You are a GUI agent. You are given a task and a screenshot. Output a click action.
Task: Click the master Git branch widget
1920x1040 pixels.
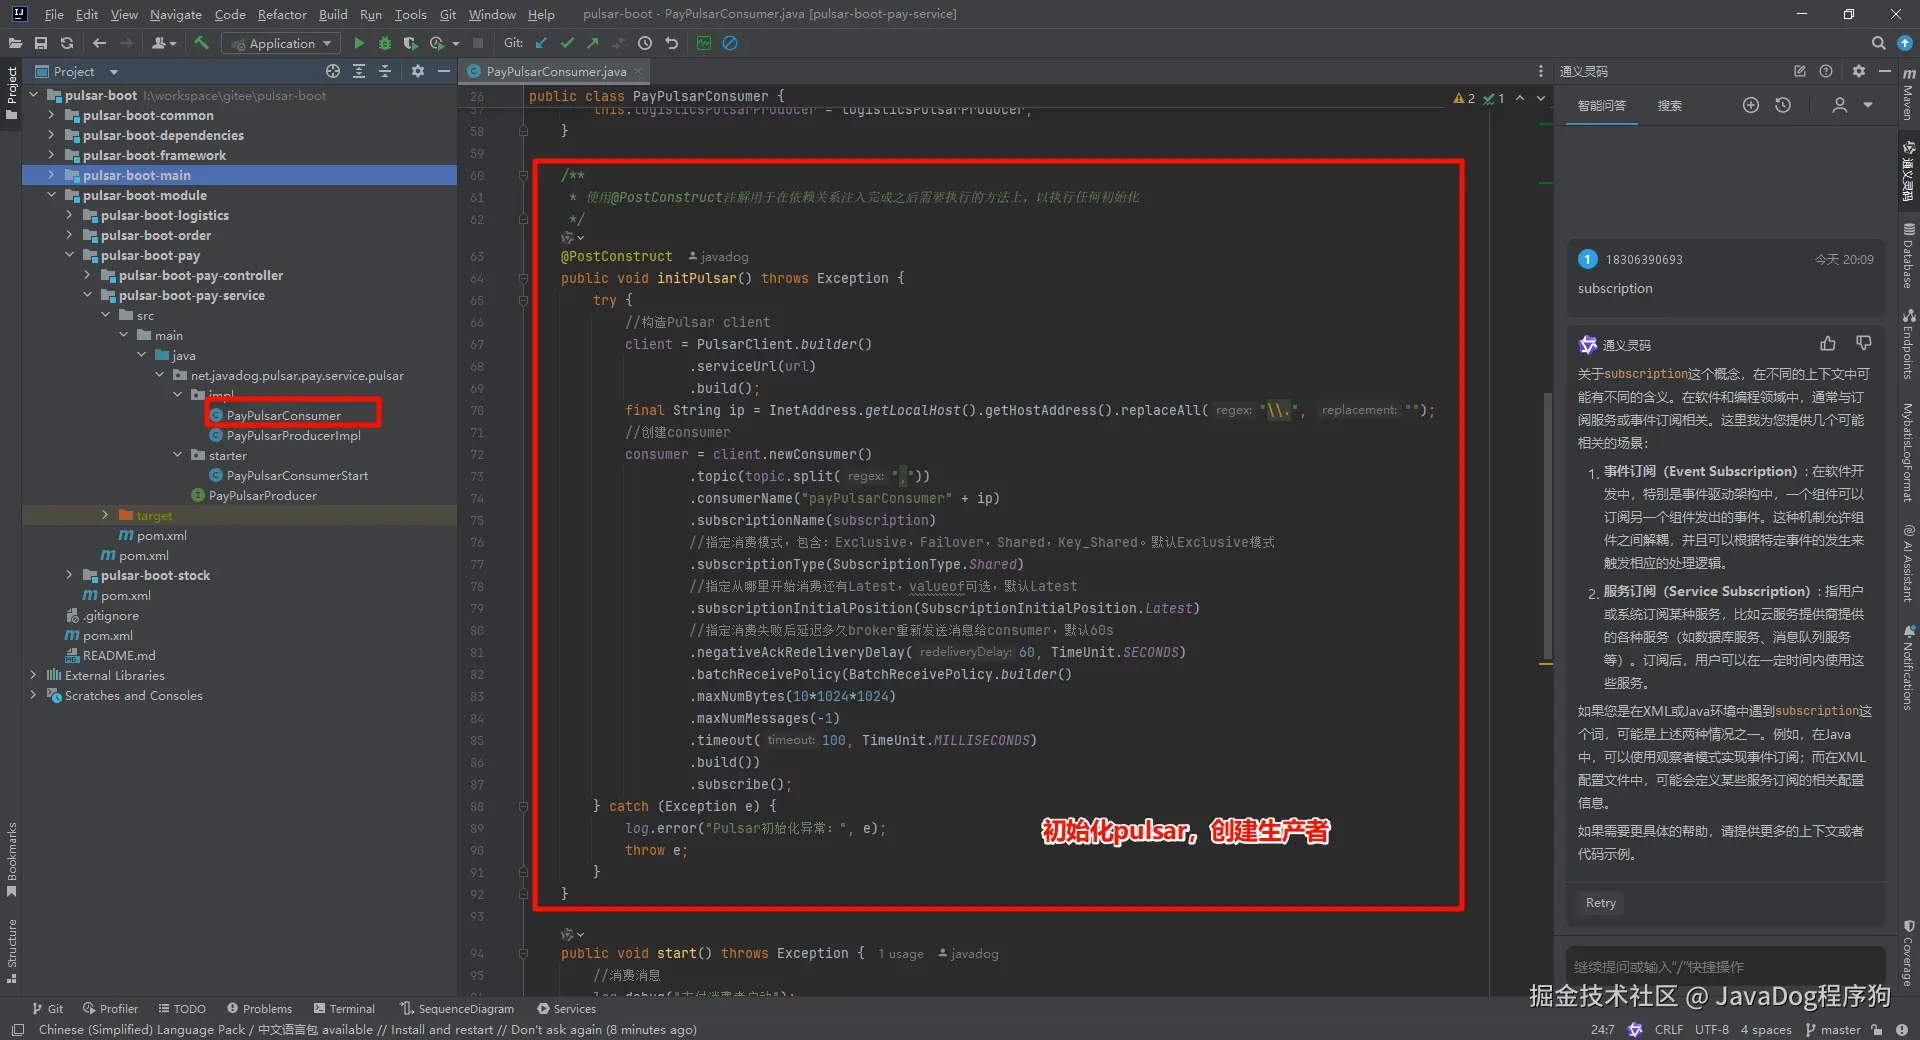[1833, 1029]
